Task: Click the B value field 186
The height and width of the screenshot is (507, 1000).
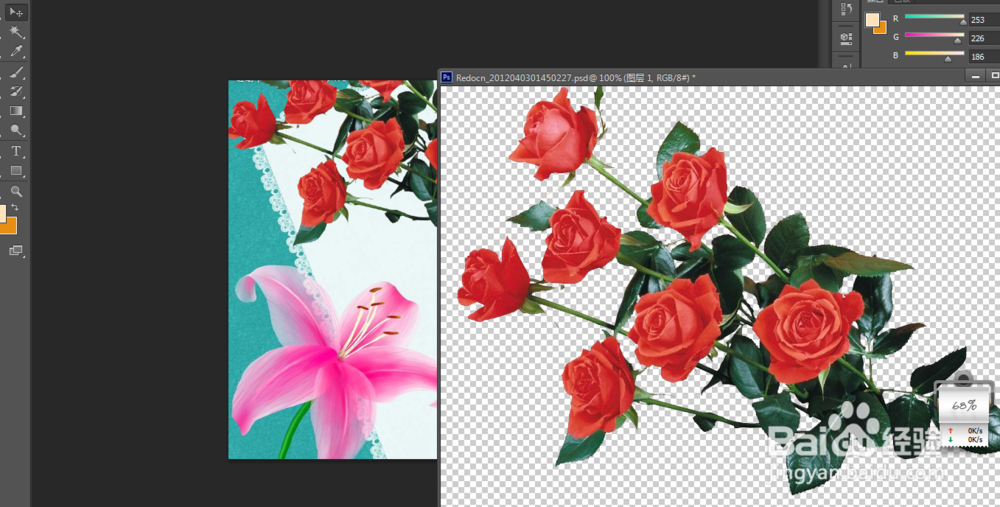Action: pyautogui.click(x=983, y=57)
